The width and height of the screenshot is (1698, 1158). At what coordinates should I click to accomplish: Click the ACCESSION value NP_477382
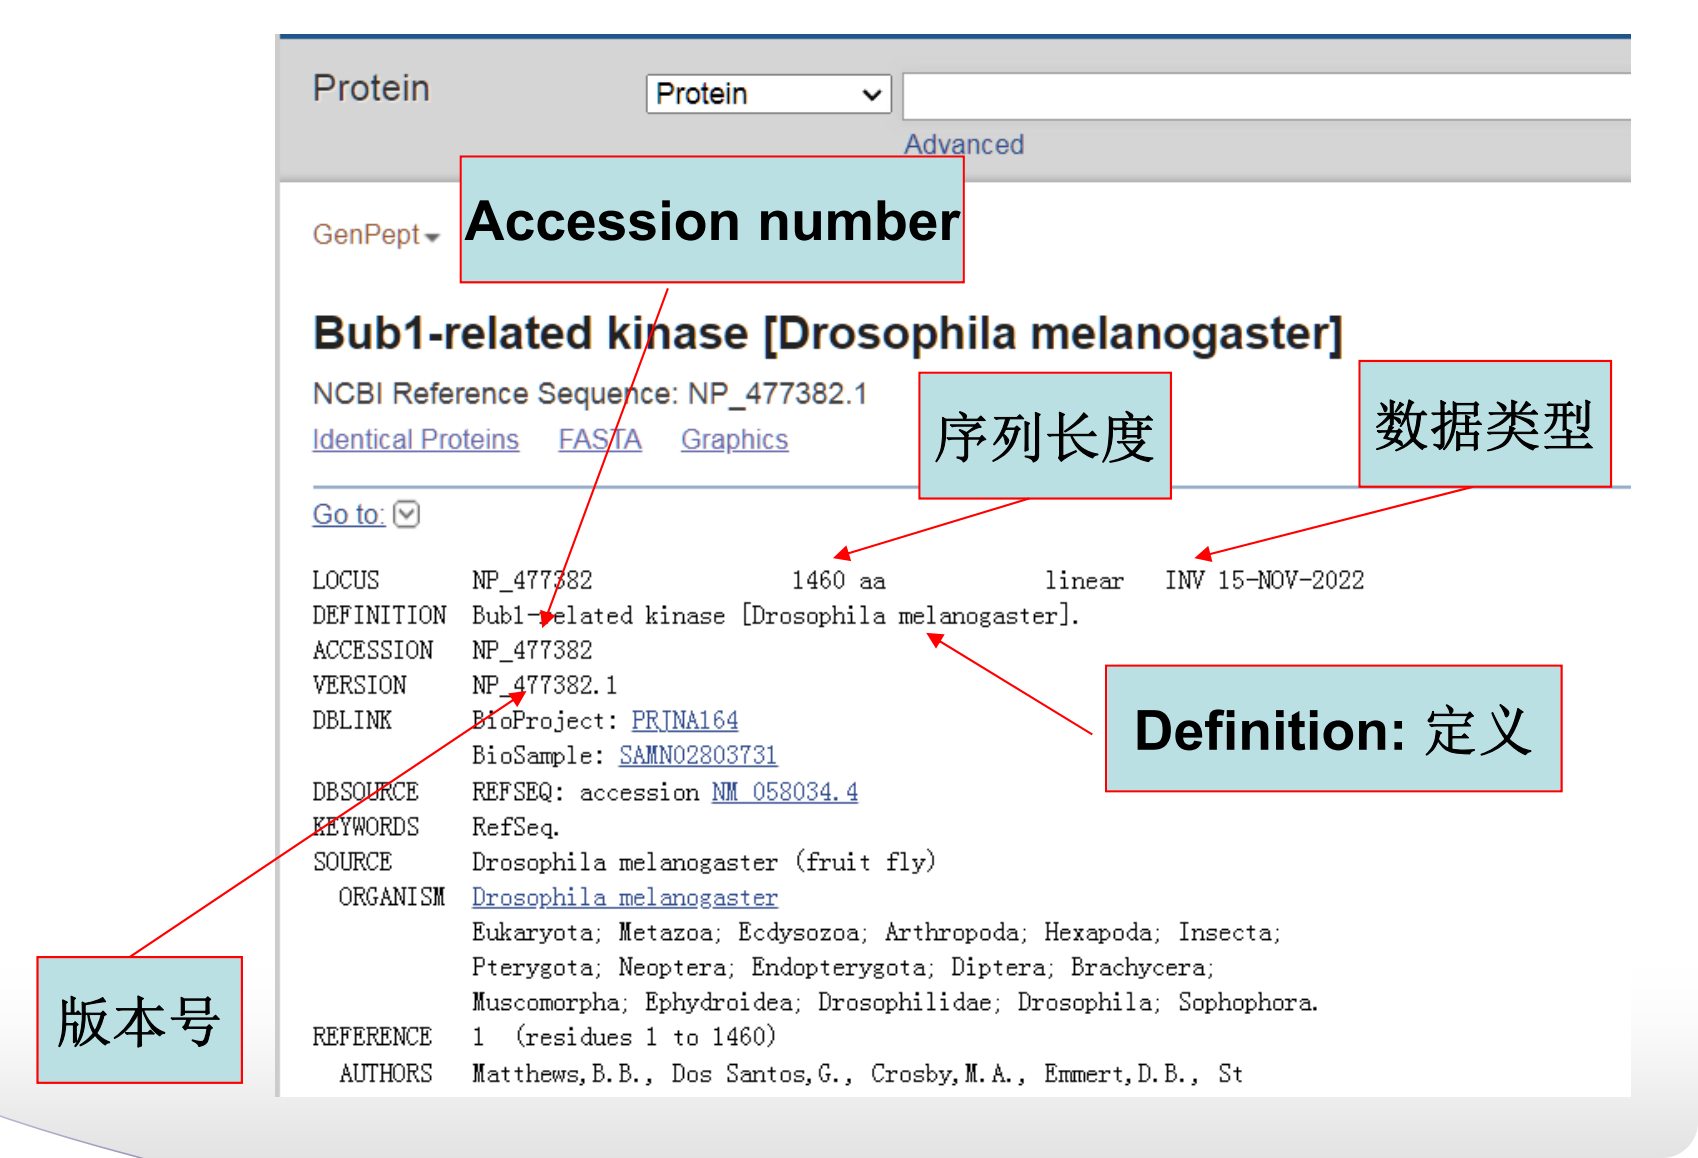532,650
